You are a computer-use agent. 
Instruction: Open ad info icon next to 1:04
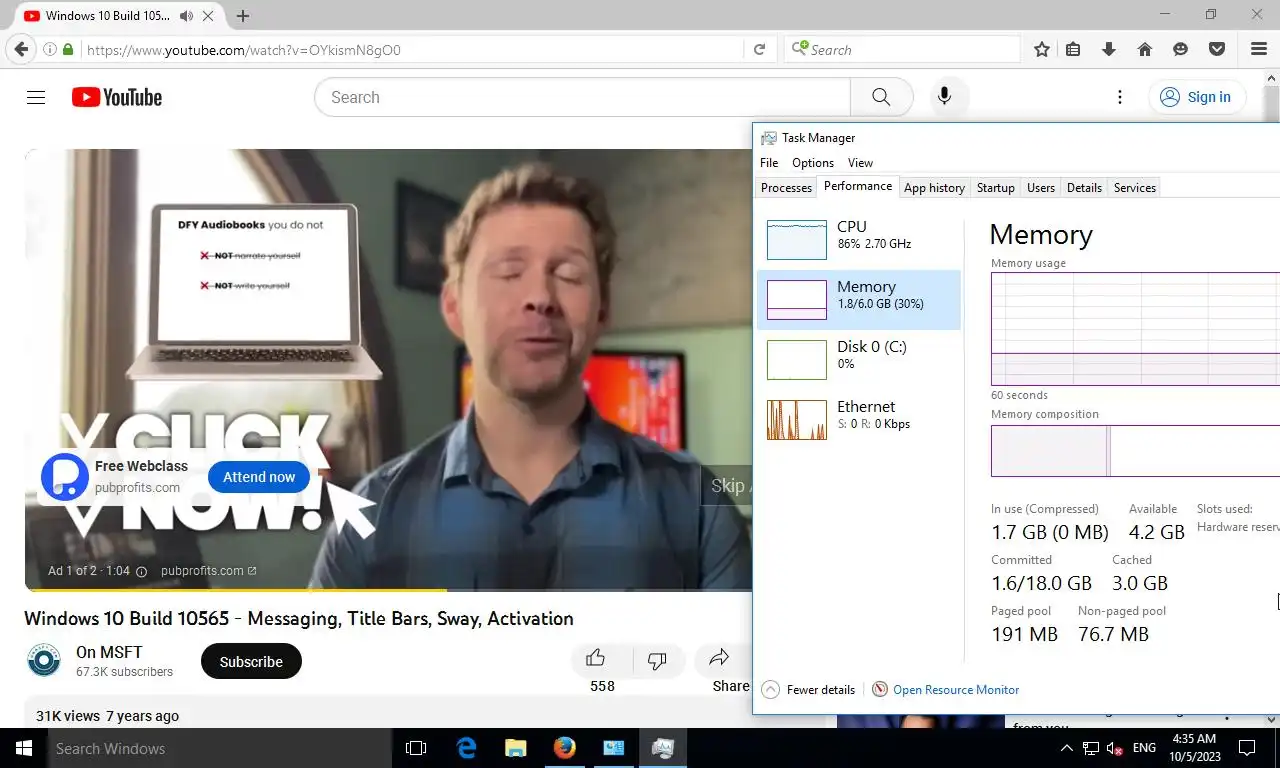(x=141, y=571)
